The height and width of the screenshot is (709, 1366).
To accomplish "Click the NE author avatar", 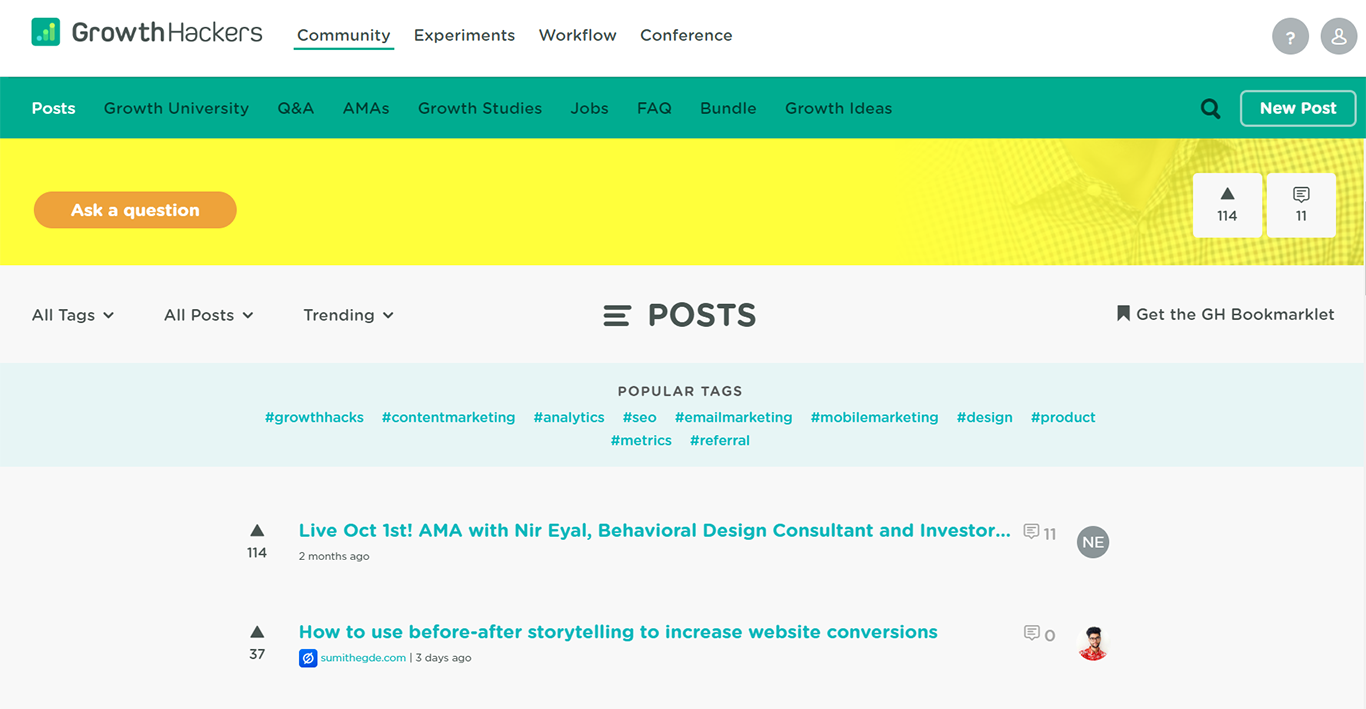I will 1093,542.
